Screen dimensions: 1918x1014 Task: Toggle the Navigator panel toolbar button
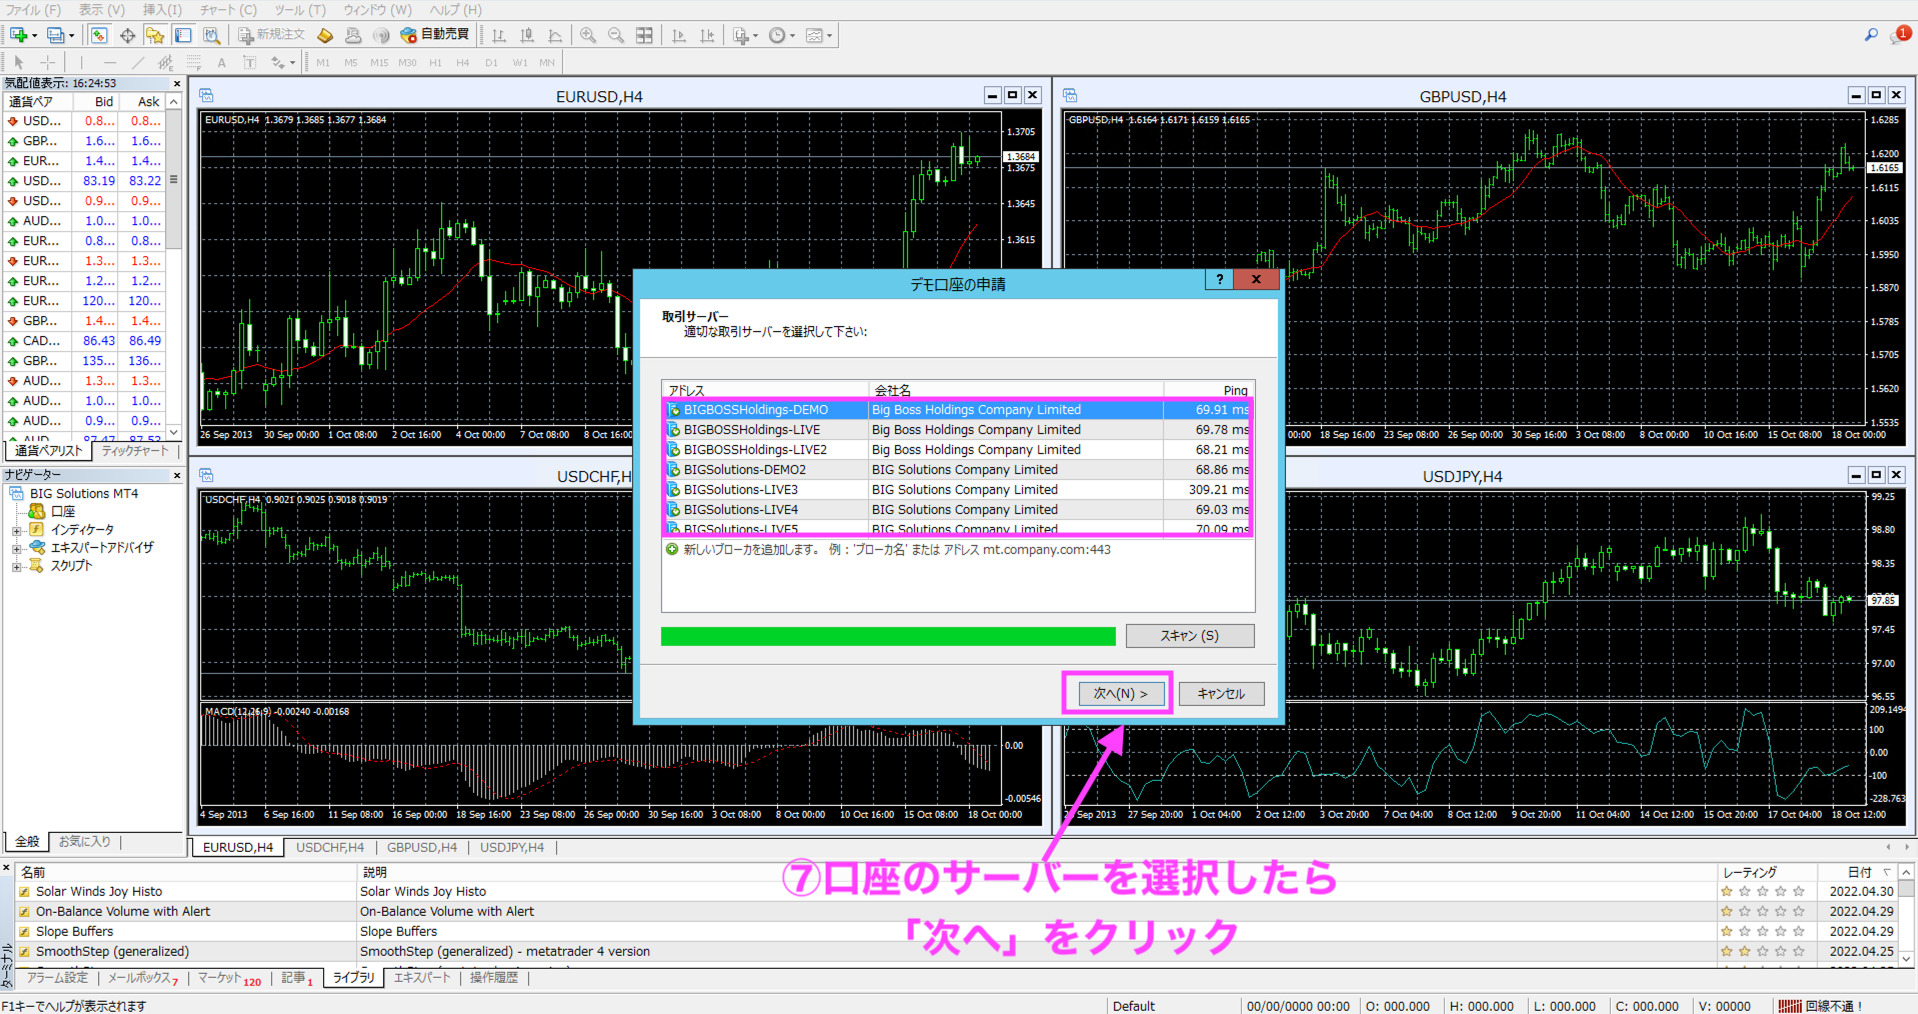155,35
